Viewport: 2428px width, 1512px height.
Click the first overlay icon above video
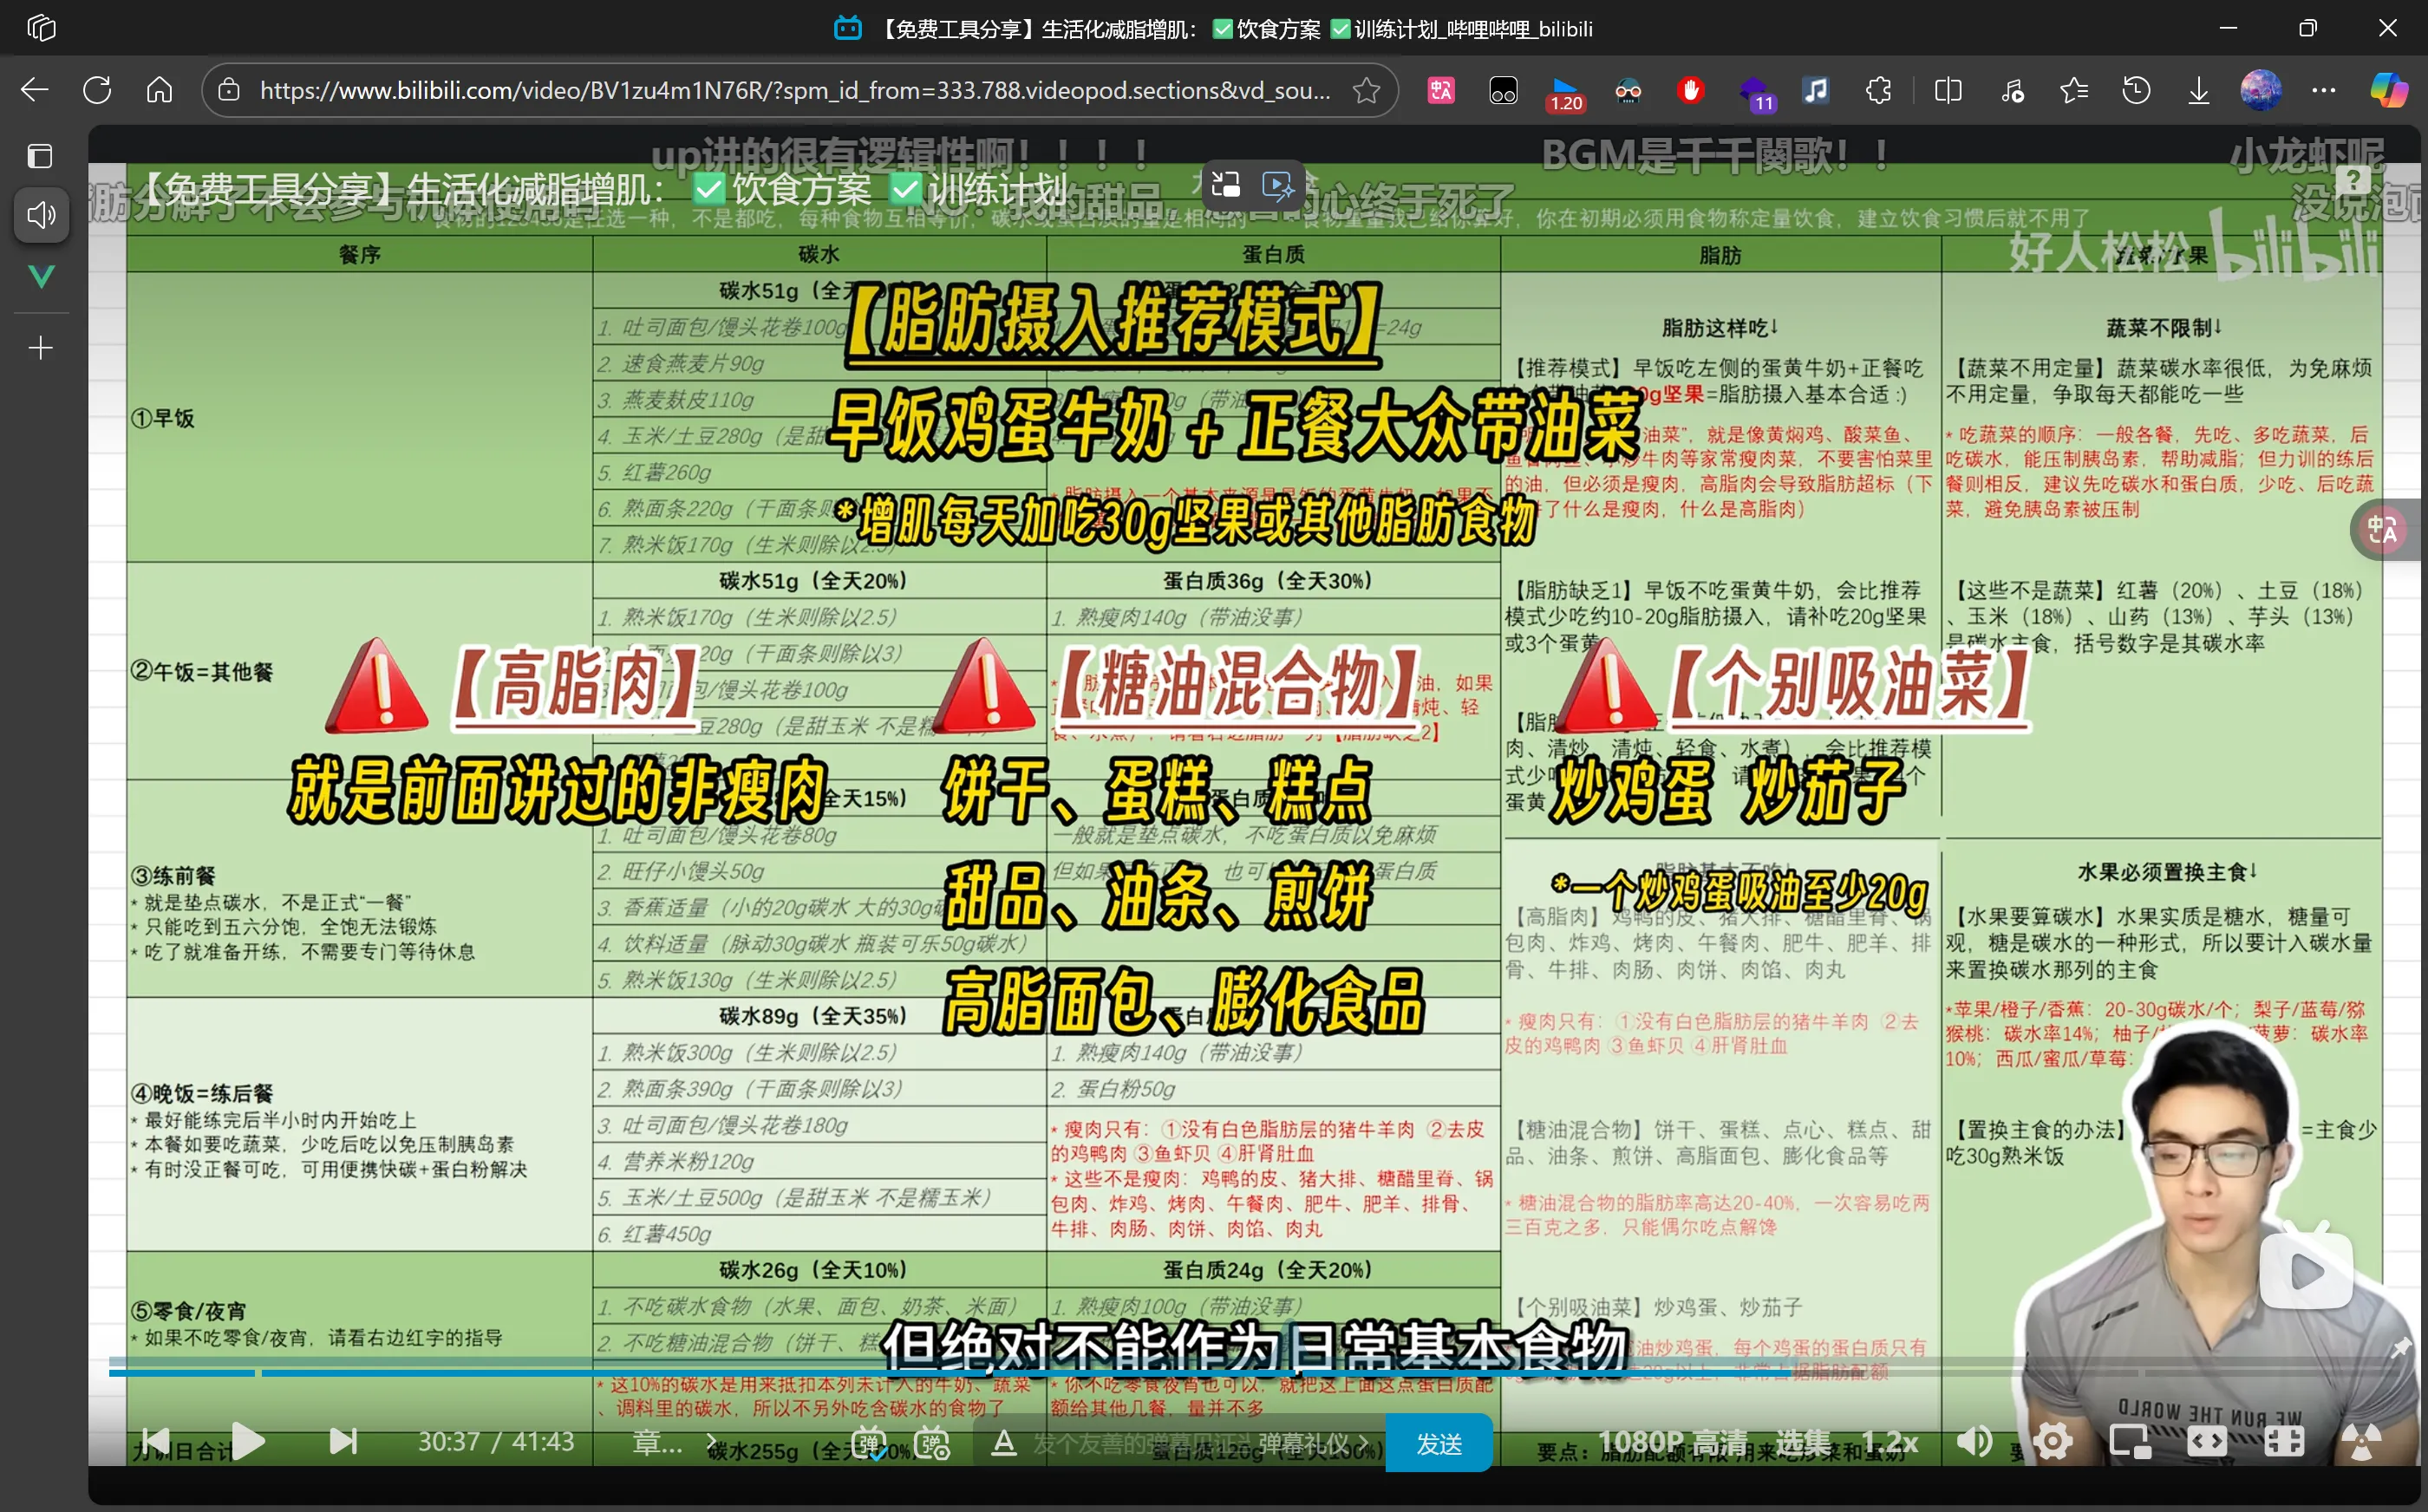[1226, 185]
